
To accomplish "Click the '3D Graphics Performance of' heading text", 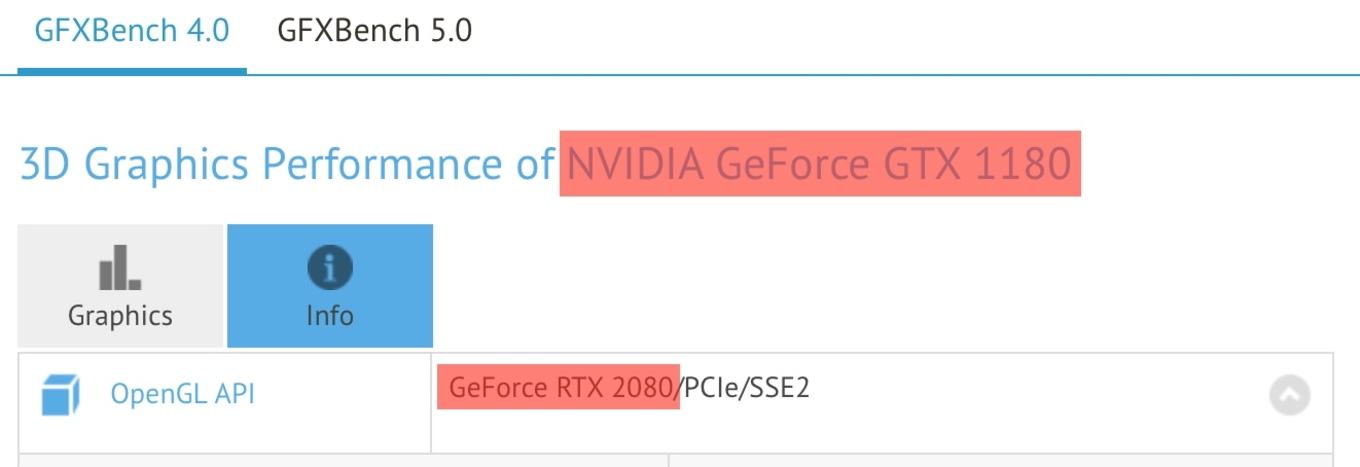I will pyautogui.click(x=287, y=163).
